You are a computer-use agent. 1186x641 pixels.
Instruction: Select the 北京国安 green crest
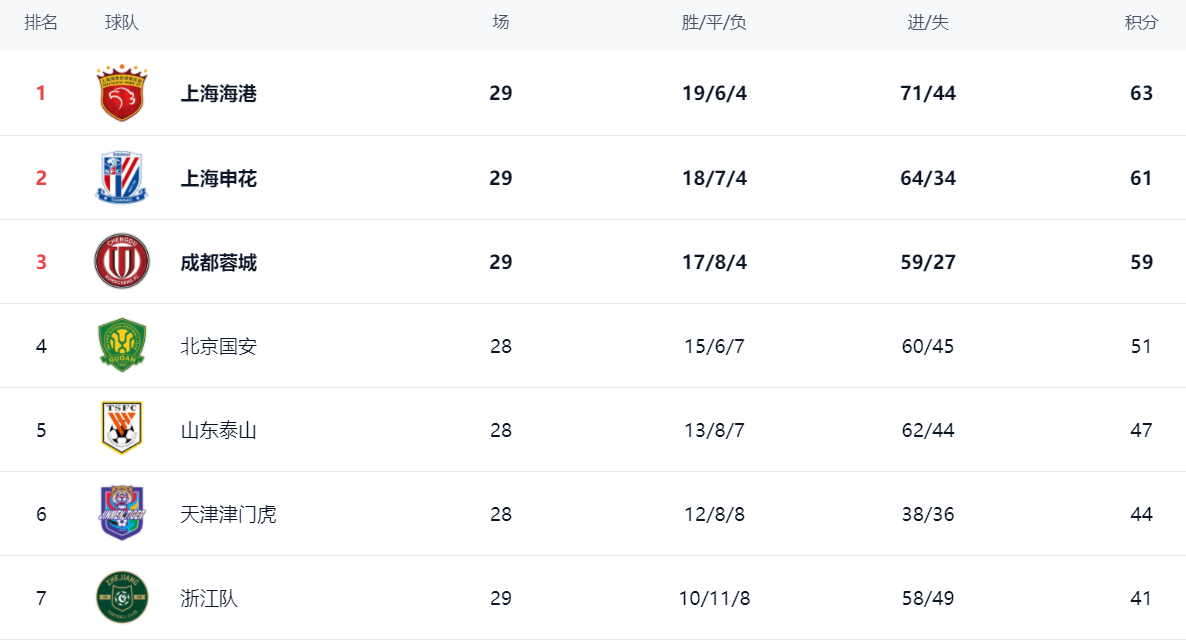coord(122,346)
